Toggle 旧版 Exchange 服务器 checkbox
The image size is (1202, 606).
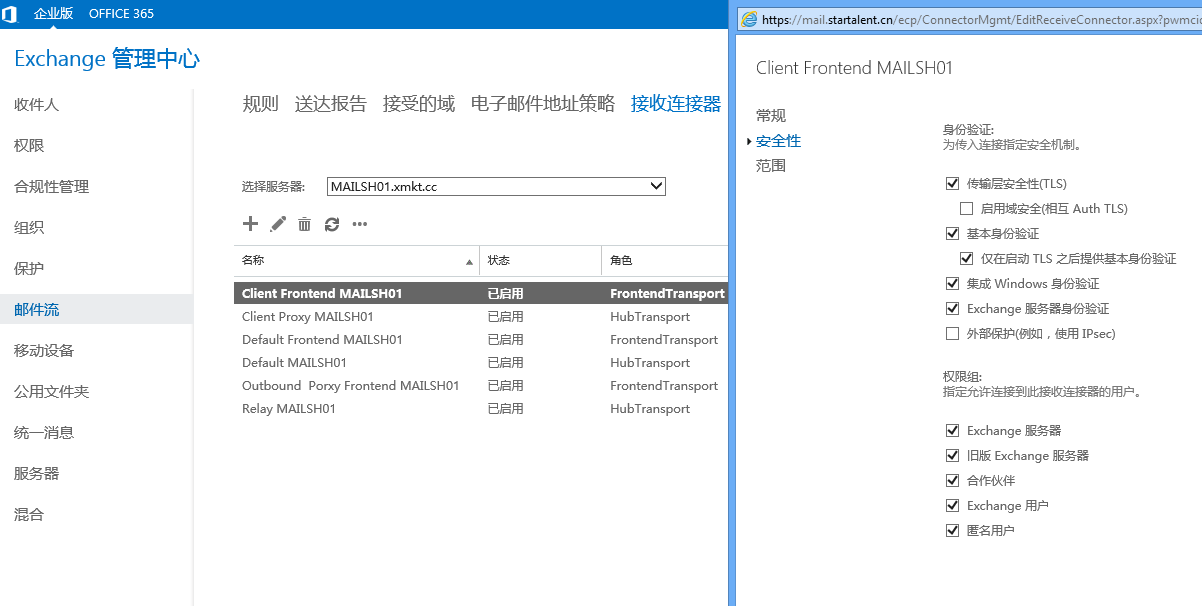952,456
